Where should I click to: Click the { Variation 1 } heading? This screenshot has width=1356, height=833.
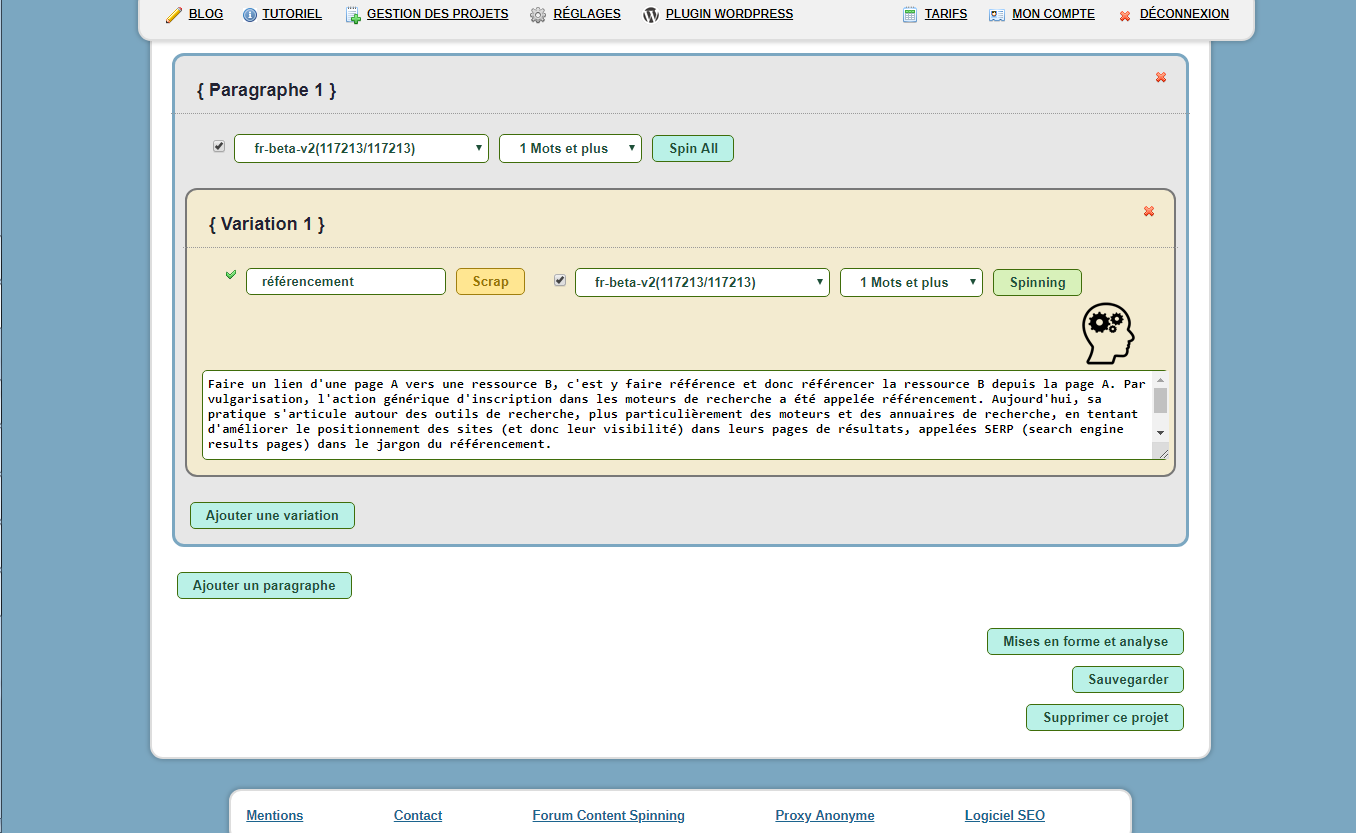pos(267,224)
